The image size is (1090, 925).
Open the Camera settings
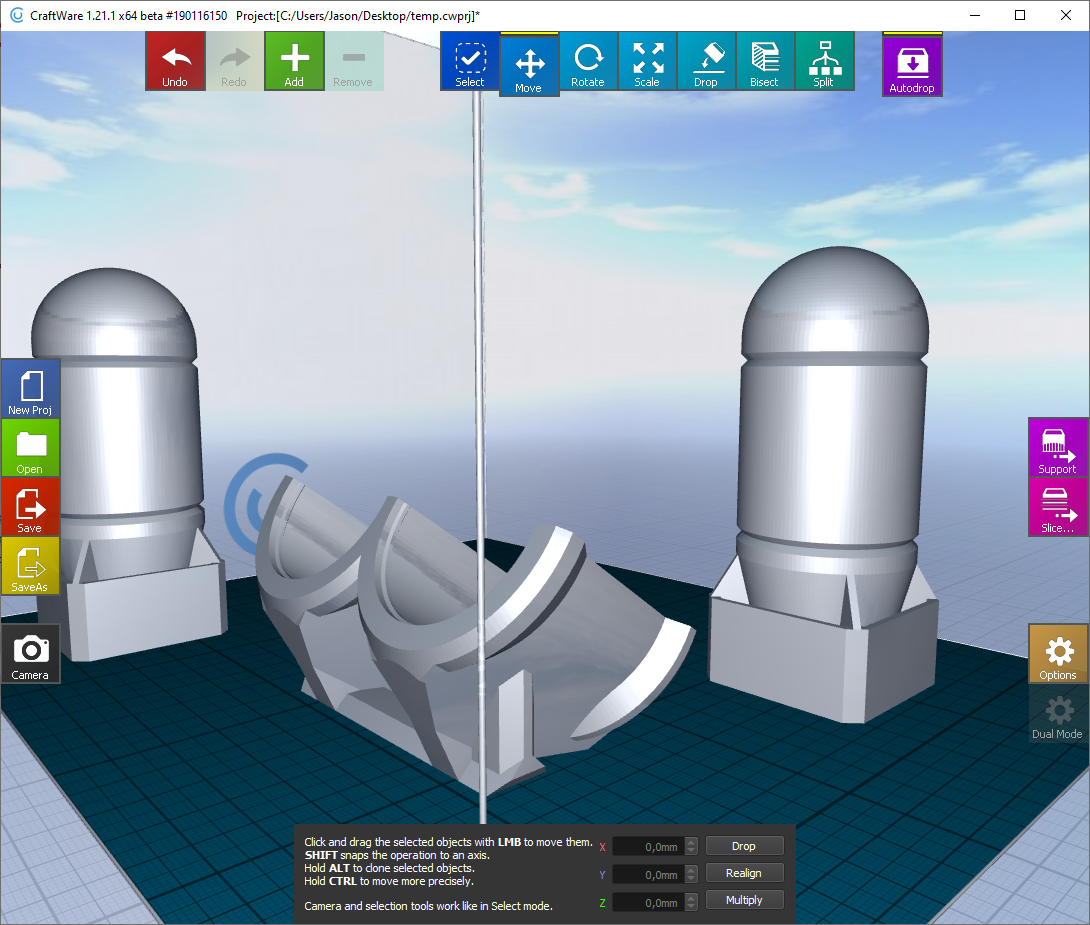coord(30,654)
